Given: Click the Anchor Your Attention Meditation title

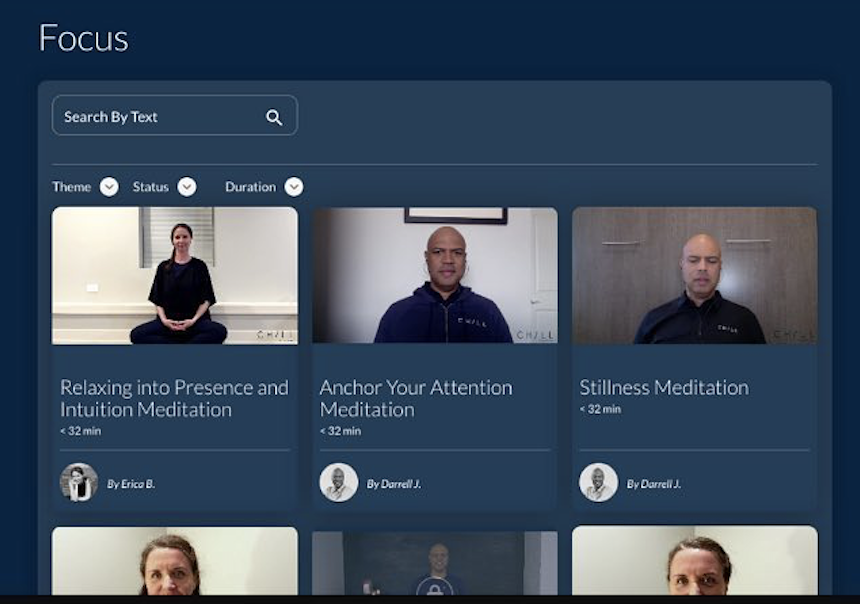Looking at the screenshot, I should pos(416,398).
